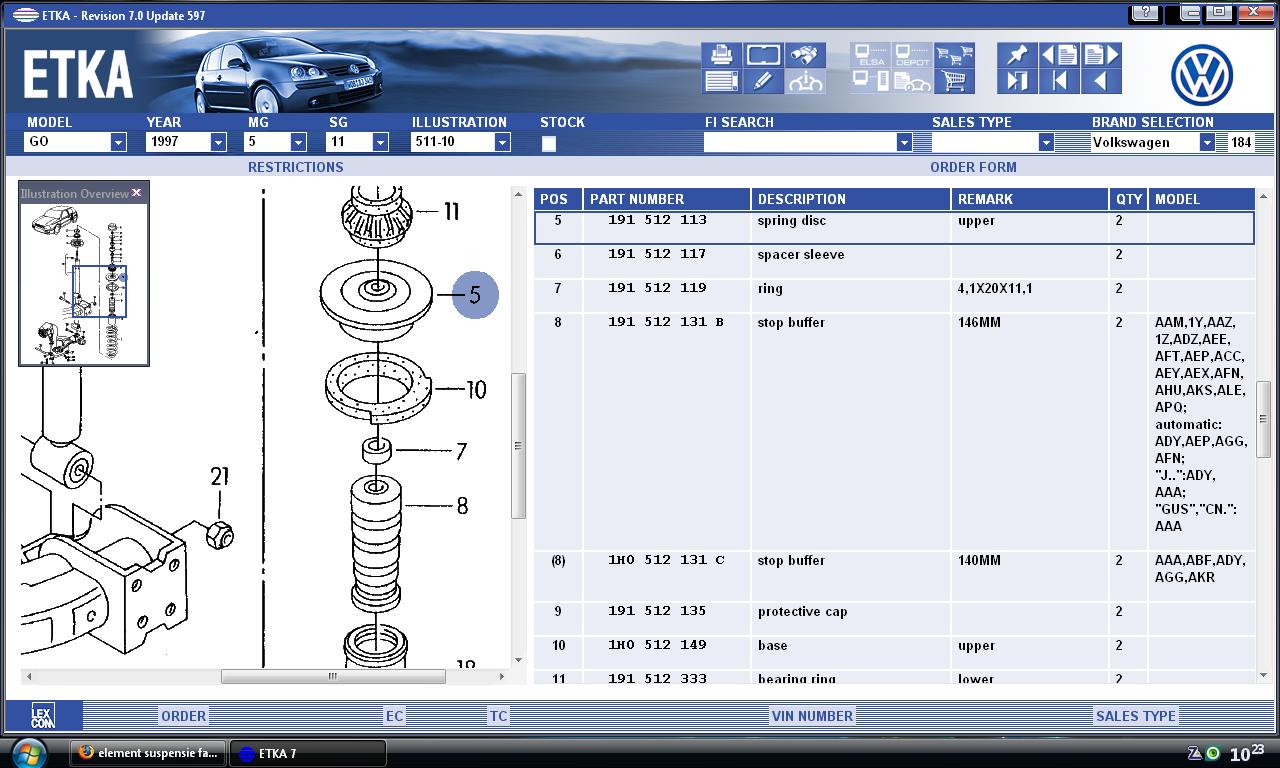Click the help question mark button
Screen dimensions: 1280x768
click(1145, 13)
